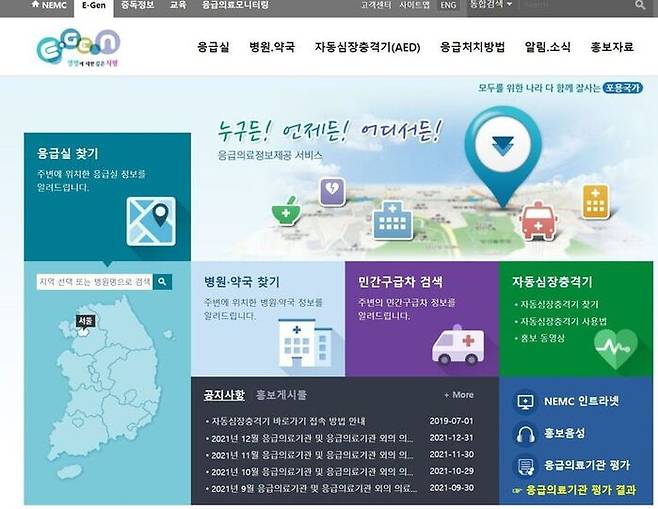Click the ambulance icon in 민간구급차 검색 tile
Viewport: 658px width, 509px height.
tap(458, 345)
